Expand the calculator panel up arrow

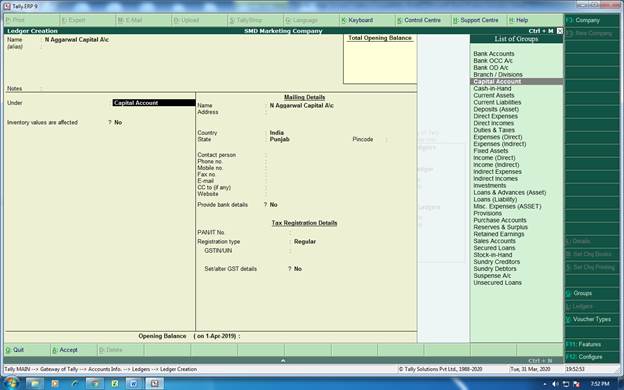point(283,360)
